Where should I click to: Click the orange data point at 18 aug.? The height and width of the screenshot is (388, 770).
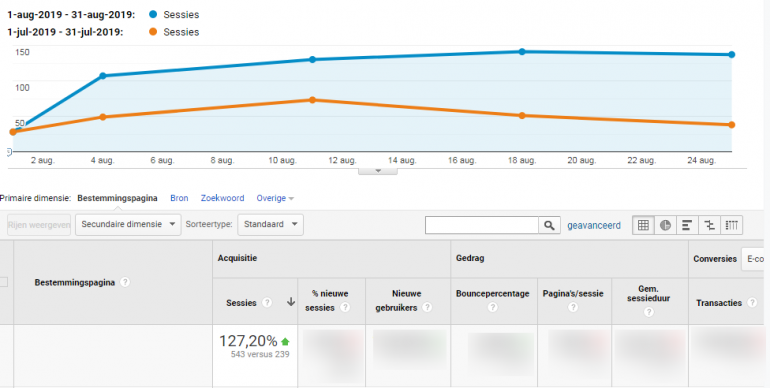(x=522, y=115)
